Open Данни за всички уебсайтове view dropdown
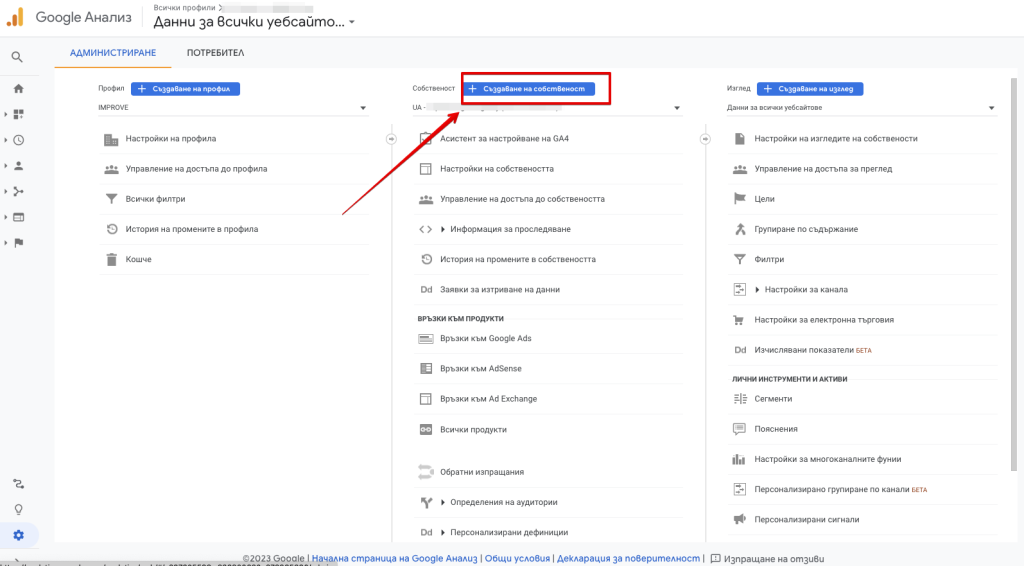The image size is (1024, 566). click(x=861, y=108)
